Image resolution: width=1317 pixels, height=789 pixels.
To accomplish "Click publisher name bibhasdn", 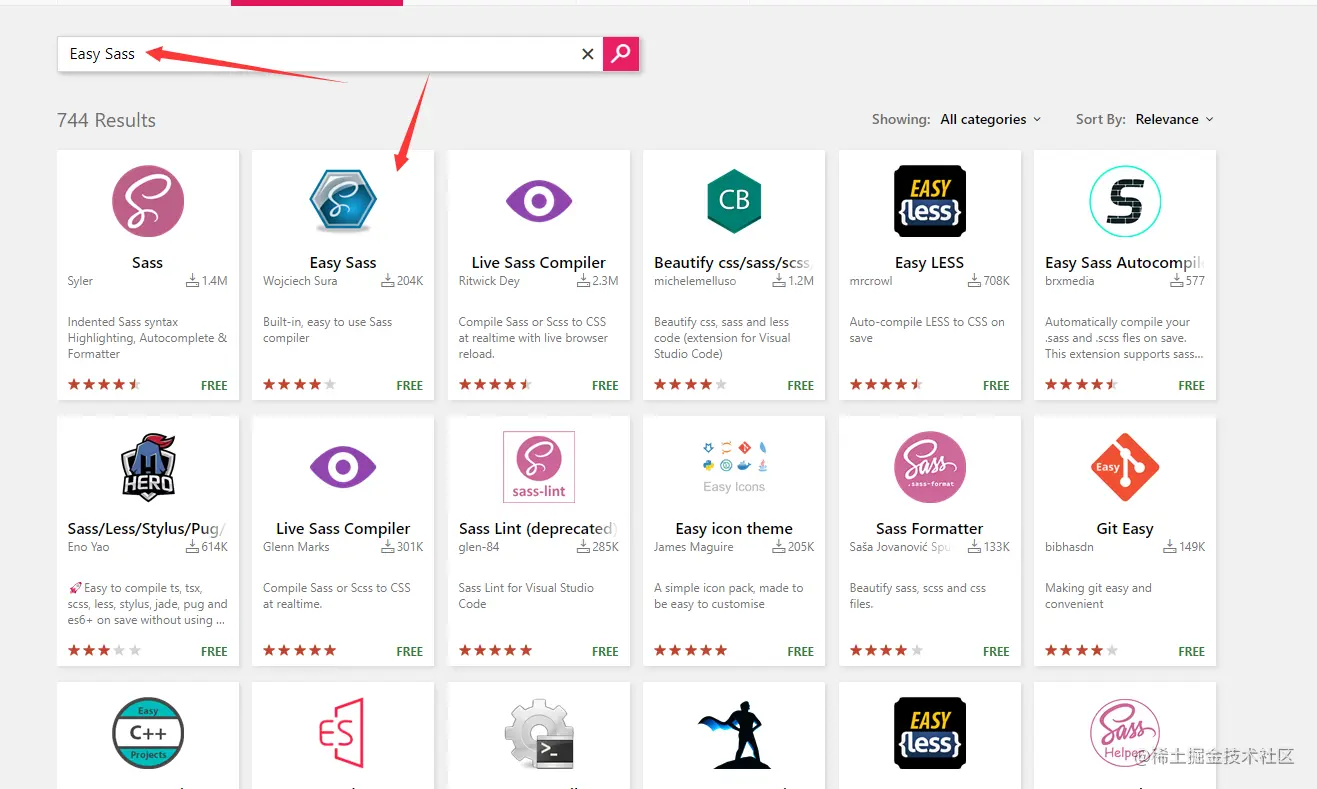I will click(x=1069, y=547).
